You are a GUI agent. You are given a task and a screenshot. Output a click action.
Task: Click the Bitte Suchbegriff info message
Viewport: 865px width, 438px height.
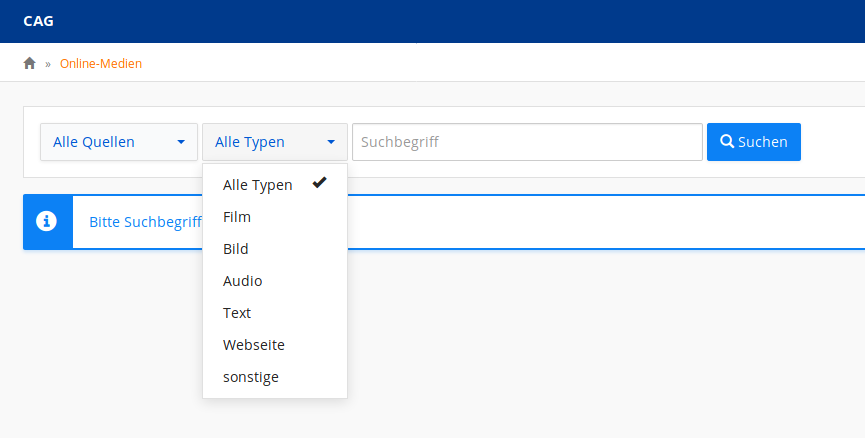[x=146, y=222]
